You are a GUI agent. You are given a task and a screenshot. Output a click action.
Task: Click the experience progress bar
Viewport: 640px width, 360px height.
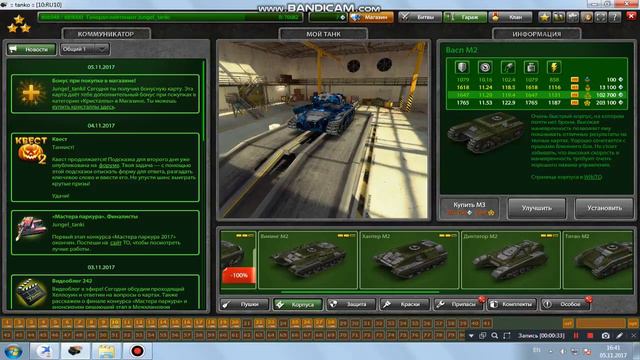click(170, 17)
